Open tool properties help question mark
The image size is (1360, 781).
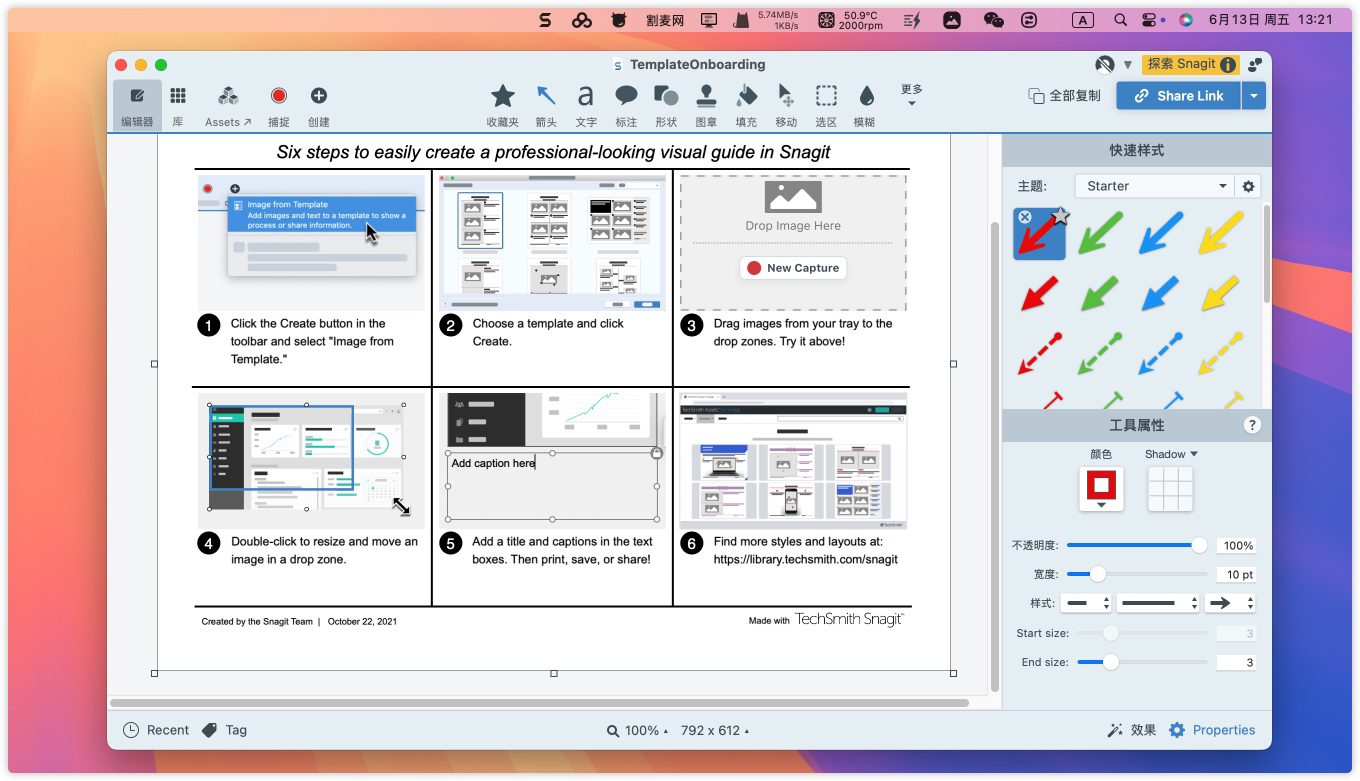pos(1251,425)
